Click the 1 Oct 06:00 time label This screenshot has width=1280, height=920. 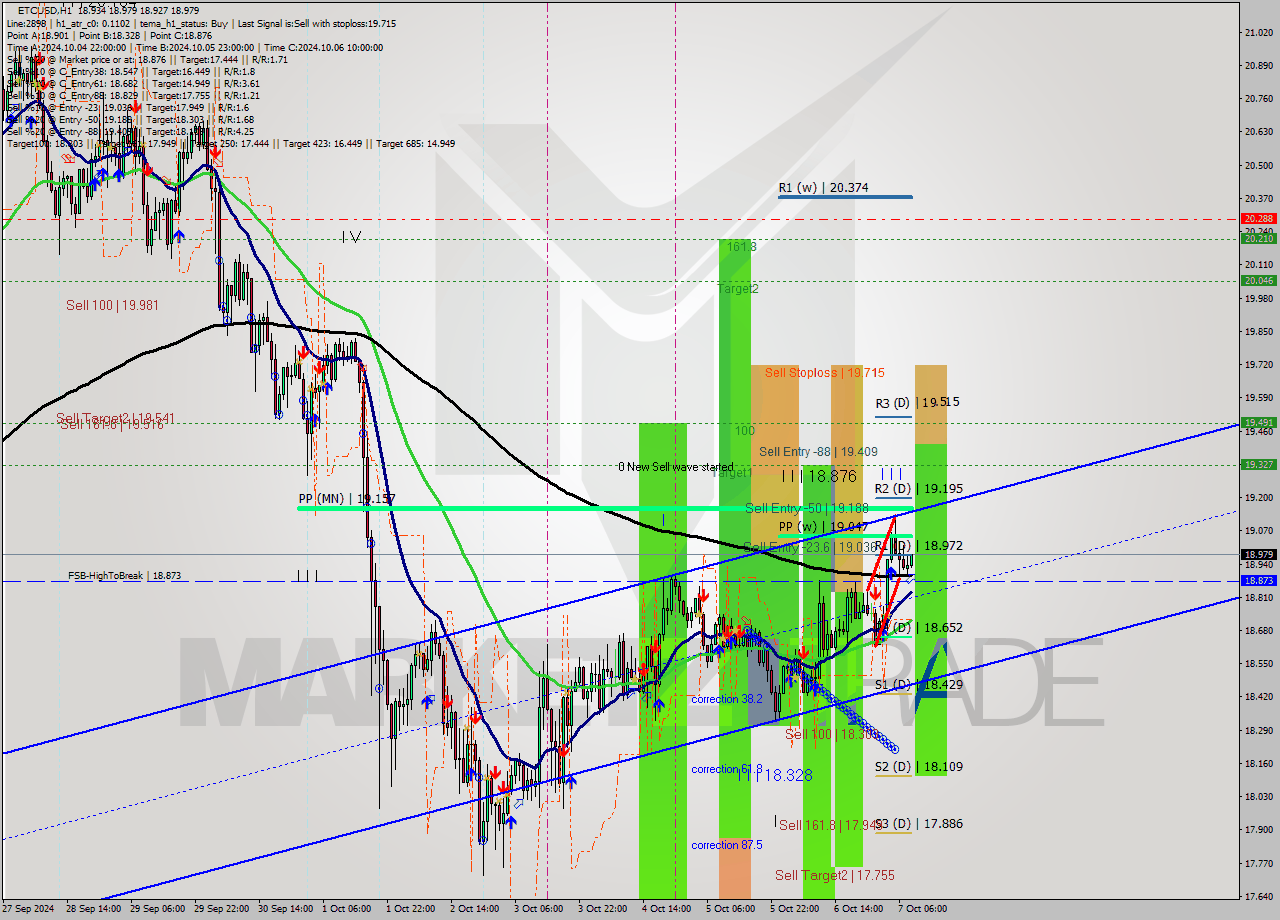click(x=348, y=909)
